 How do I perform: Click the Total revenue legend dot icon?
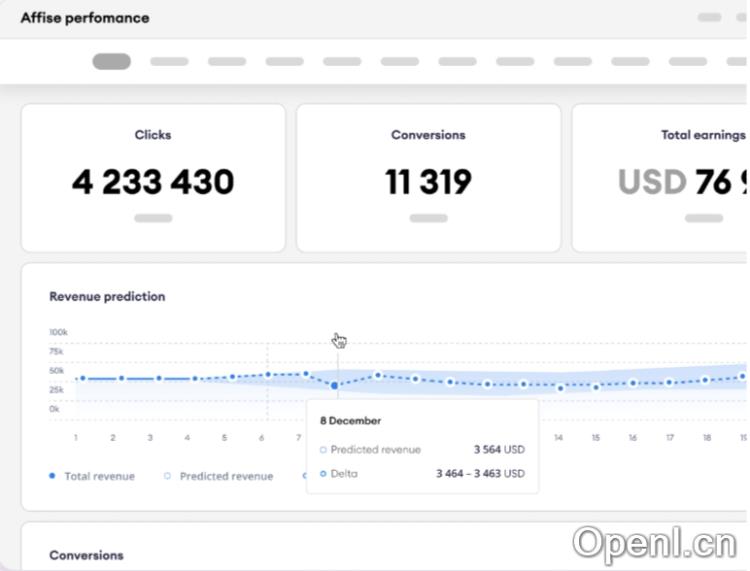coord(53,476)
